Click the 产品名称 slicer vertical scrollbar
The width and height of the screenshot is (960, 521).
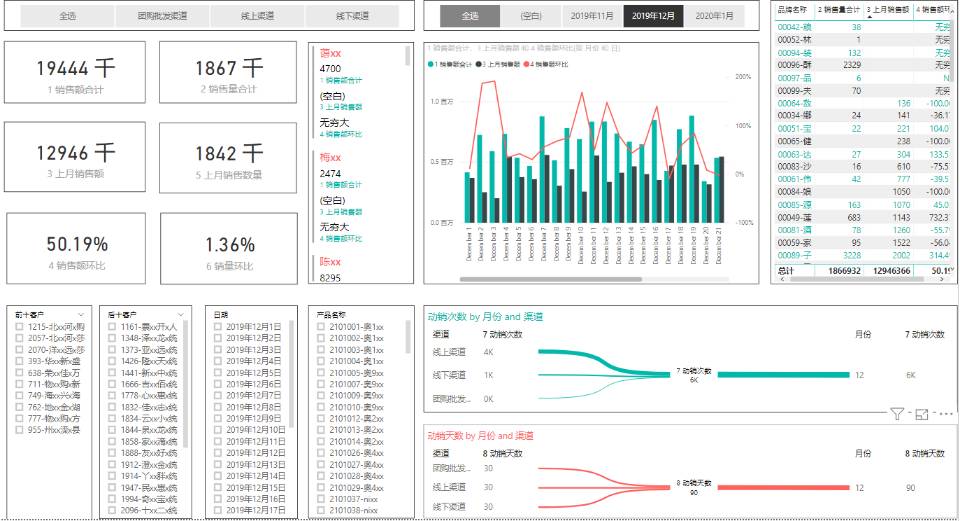[408, 337]
